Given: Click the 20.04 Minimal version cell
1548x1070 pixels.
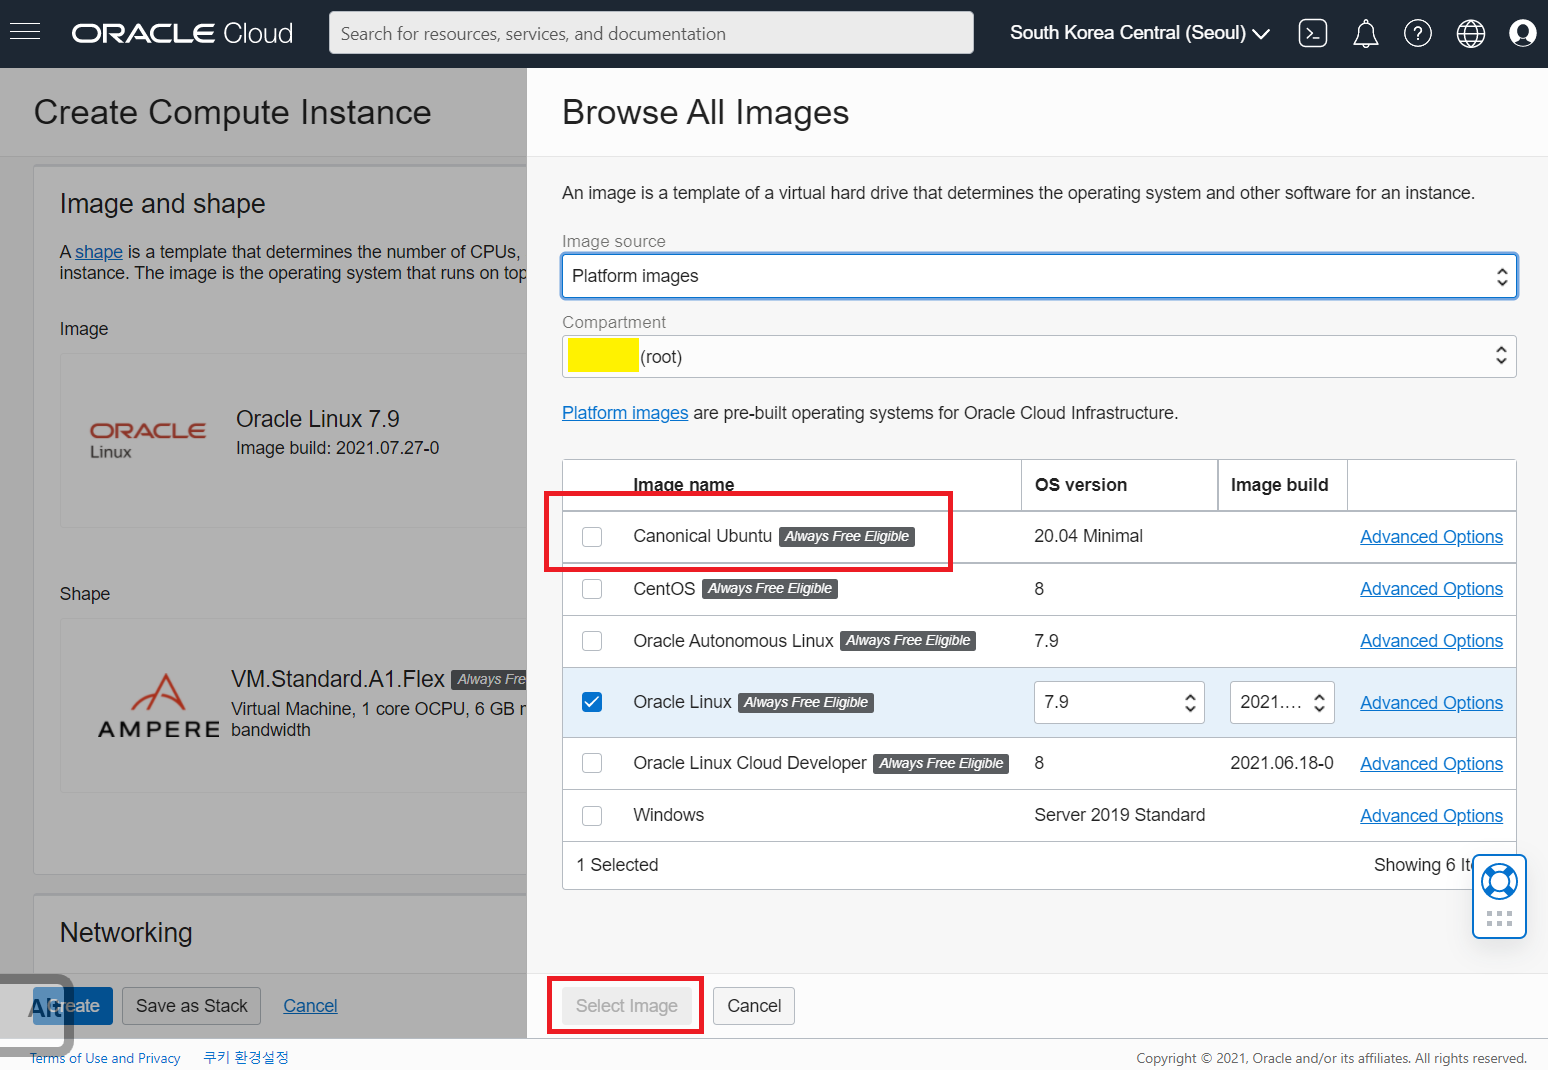Looking at the screenshot, I should tap(1088, 536).
